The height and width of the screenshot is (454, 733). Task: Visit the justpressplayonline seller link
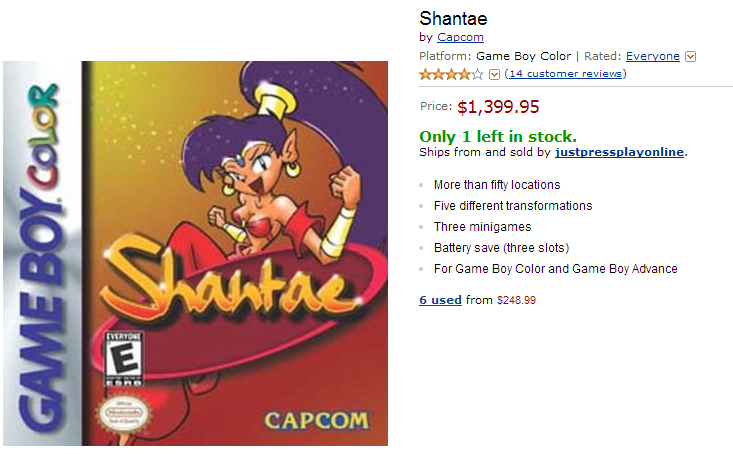(620, 153)
